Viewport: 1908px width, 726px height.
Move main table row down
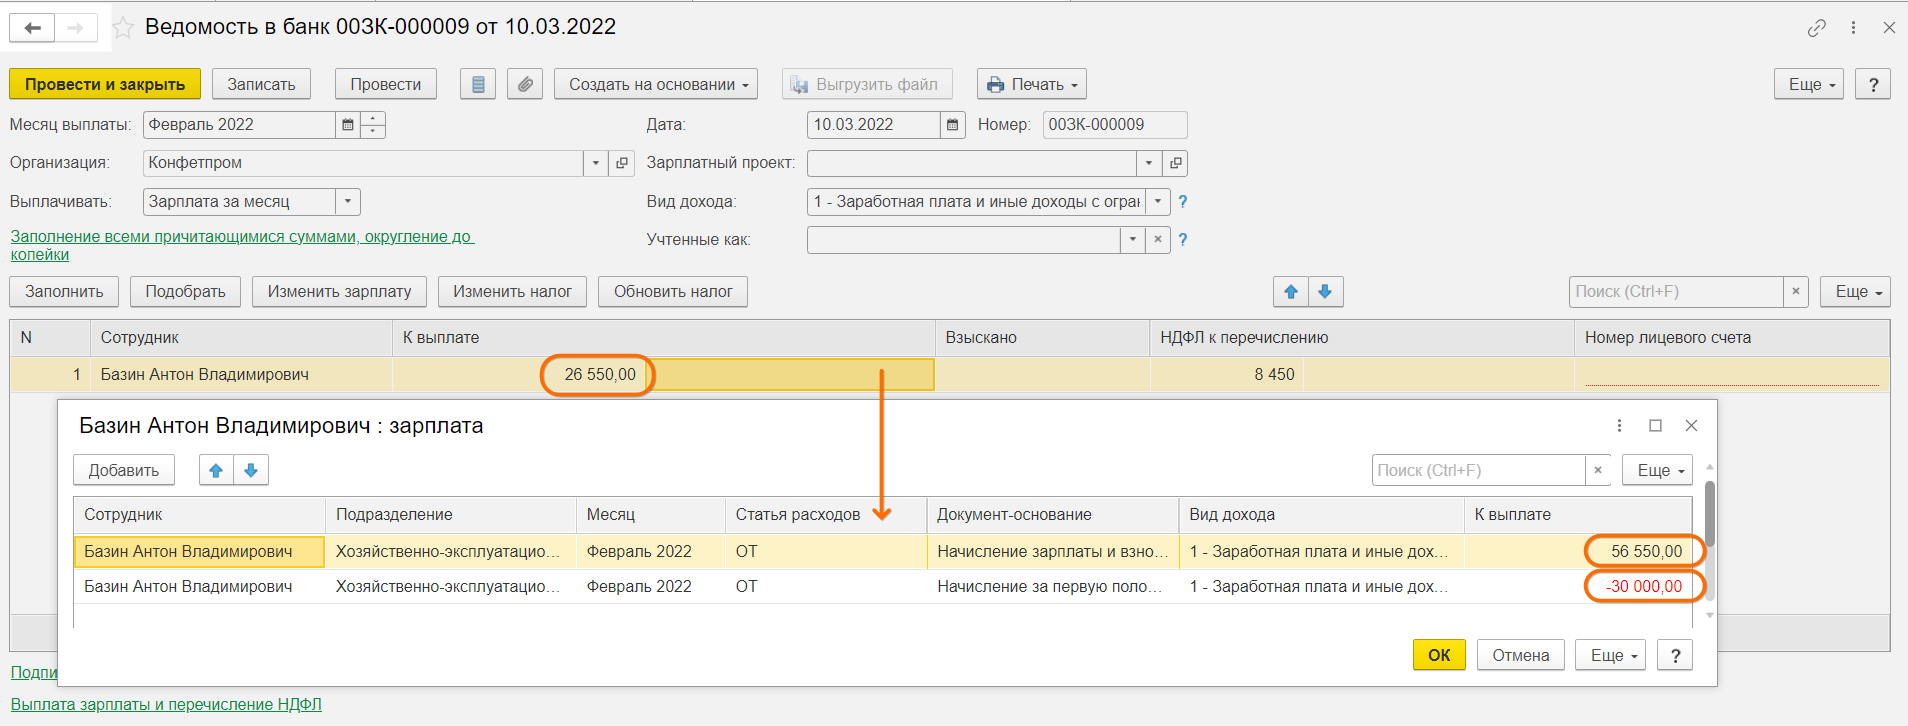tap(1325, 292)
